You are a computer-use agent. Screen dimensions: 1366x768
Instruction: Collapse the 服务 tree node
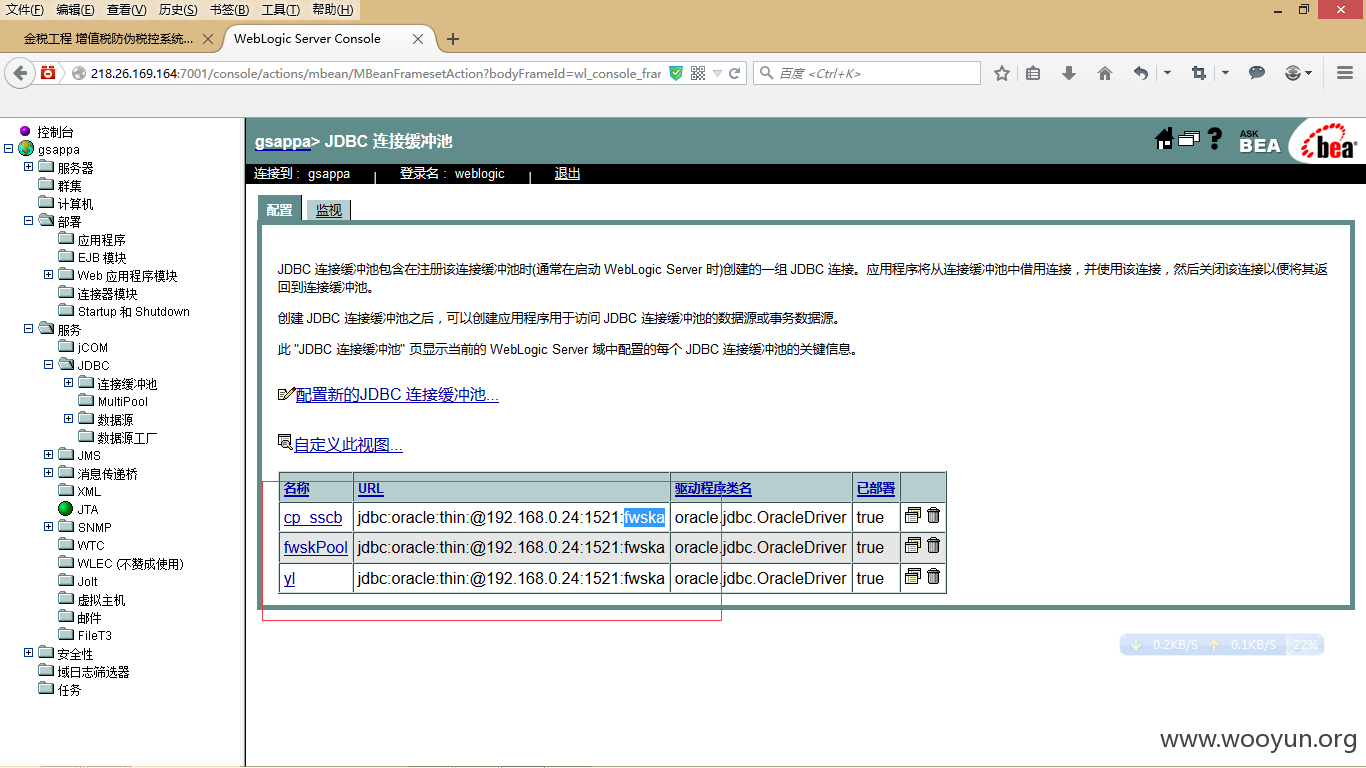tap(28, 329)
